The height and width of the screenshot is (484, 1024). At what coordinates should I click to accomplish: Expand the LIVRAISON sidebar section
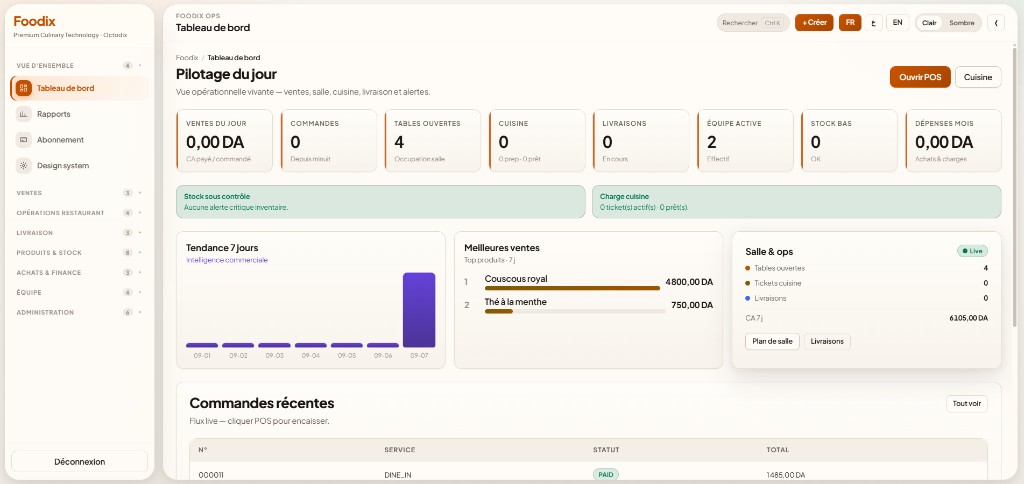coord(80,233)
